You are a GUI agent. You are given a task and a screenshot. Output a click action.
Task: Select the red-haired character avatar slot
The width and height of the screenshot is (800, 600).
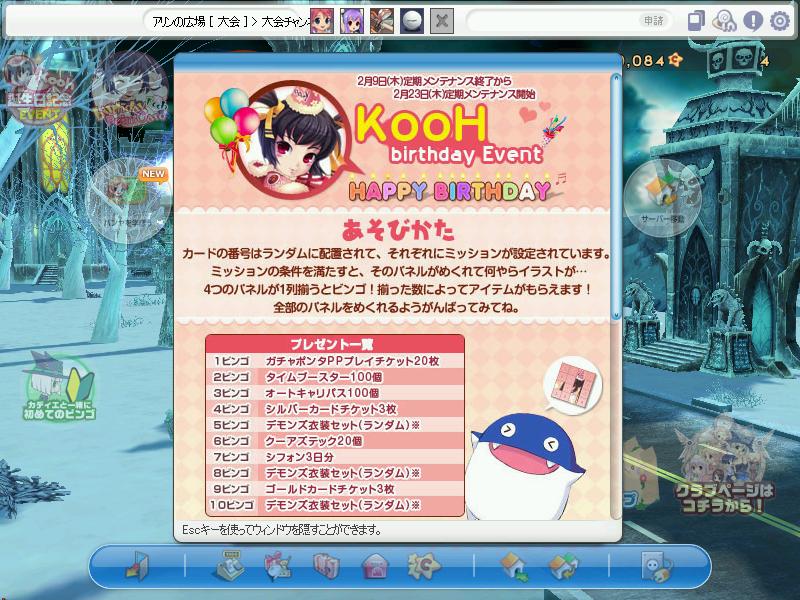pyautogui.click(x=322, y=21)
